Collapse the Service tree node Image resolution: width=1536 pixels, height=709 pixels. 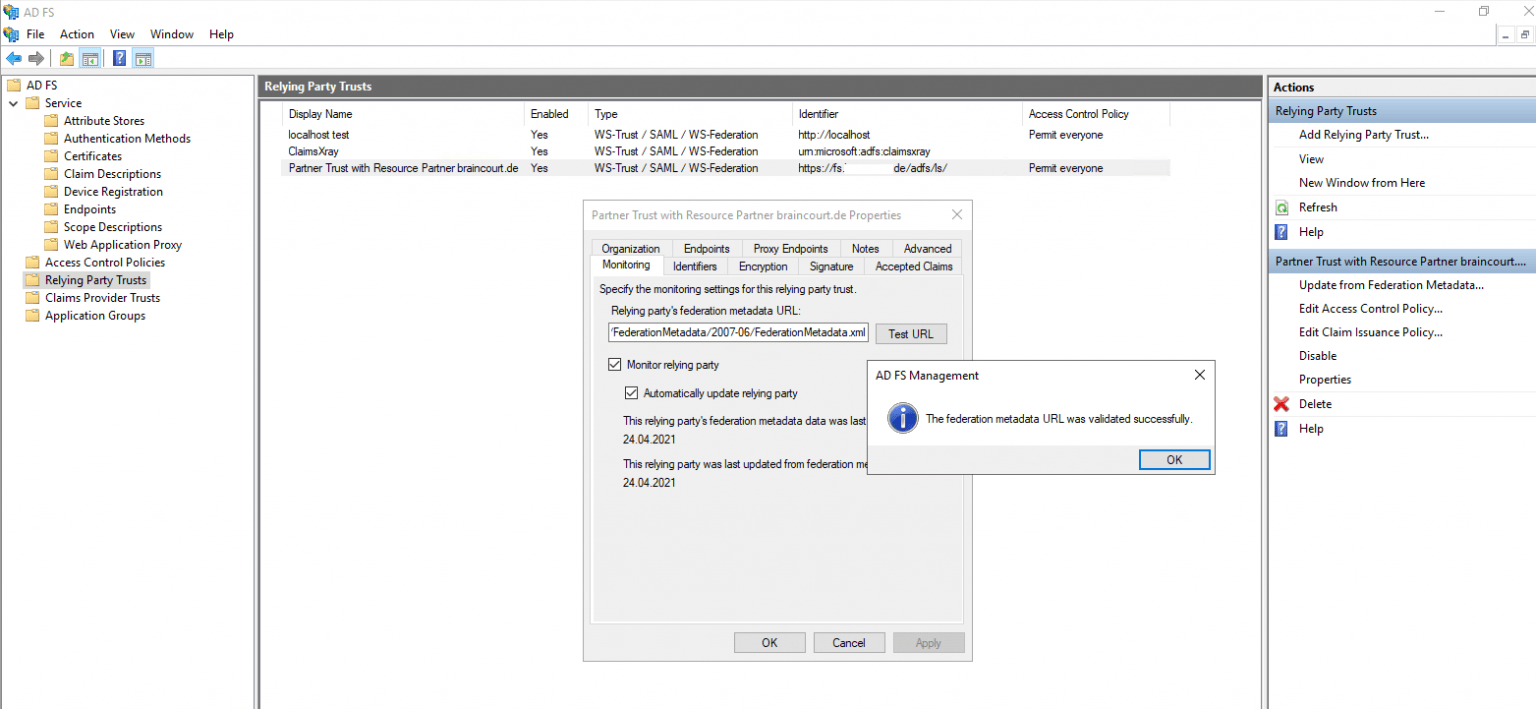click(14, 103)
